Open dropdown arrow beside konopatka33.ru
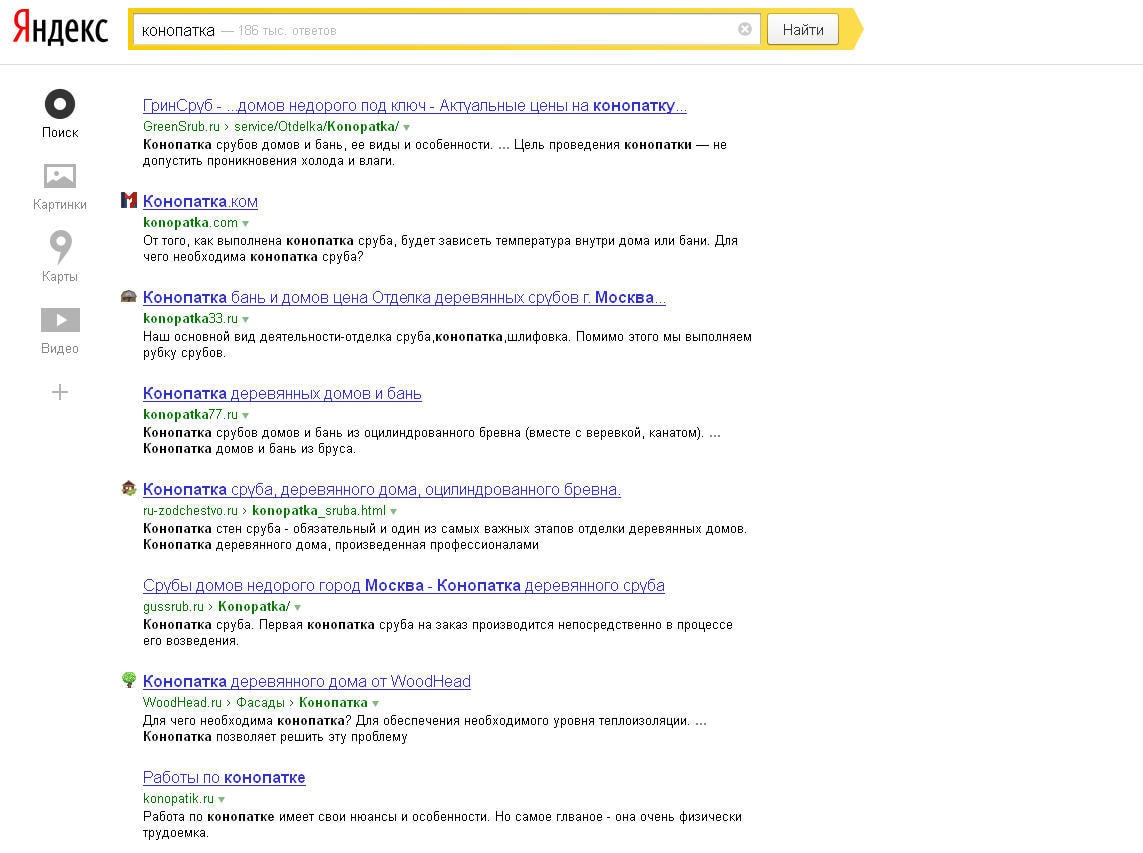1143x853 pixels. point(246,319)
